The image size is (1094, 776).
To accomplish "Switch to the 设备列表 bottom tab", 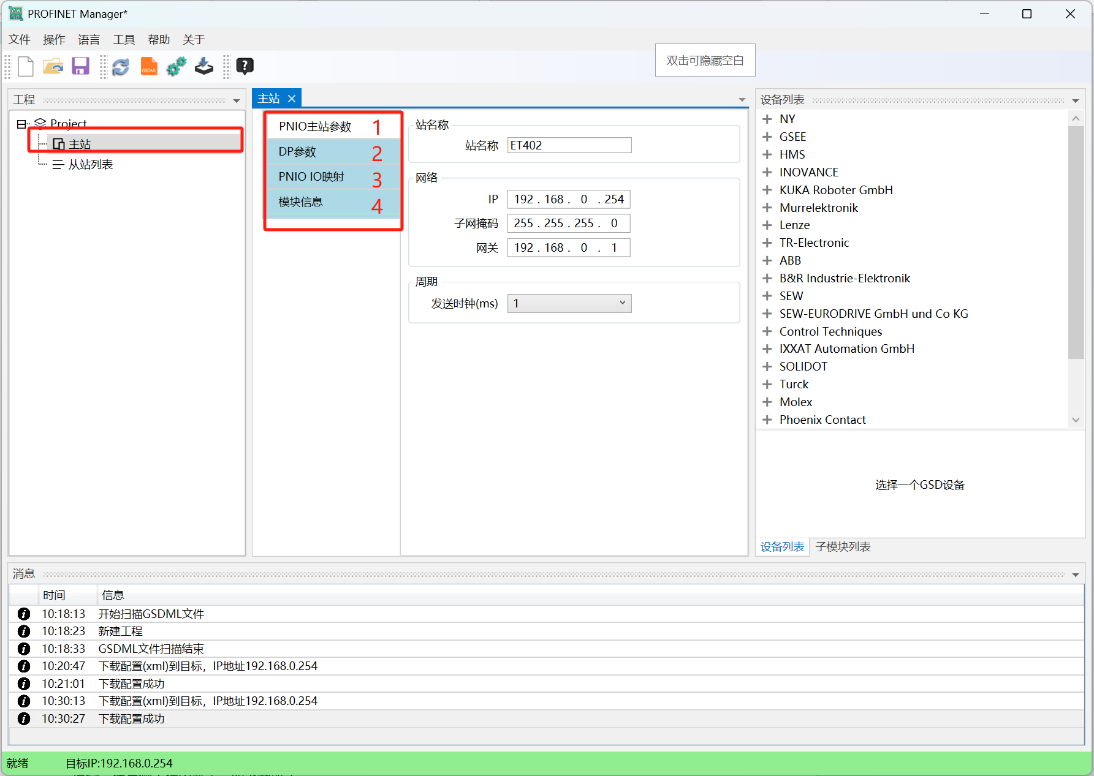I will 782,547.
